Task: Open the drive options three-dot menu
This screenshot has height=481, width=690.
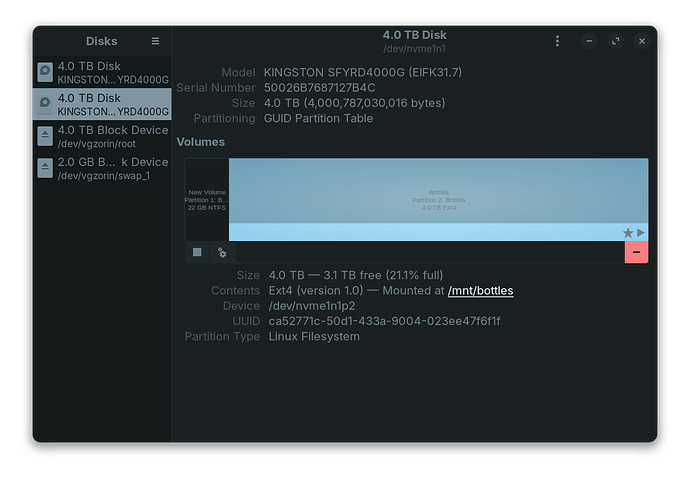Action: [x=558, y=41]
